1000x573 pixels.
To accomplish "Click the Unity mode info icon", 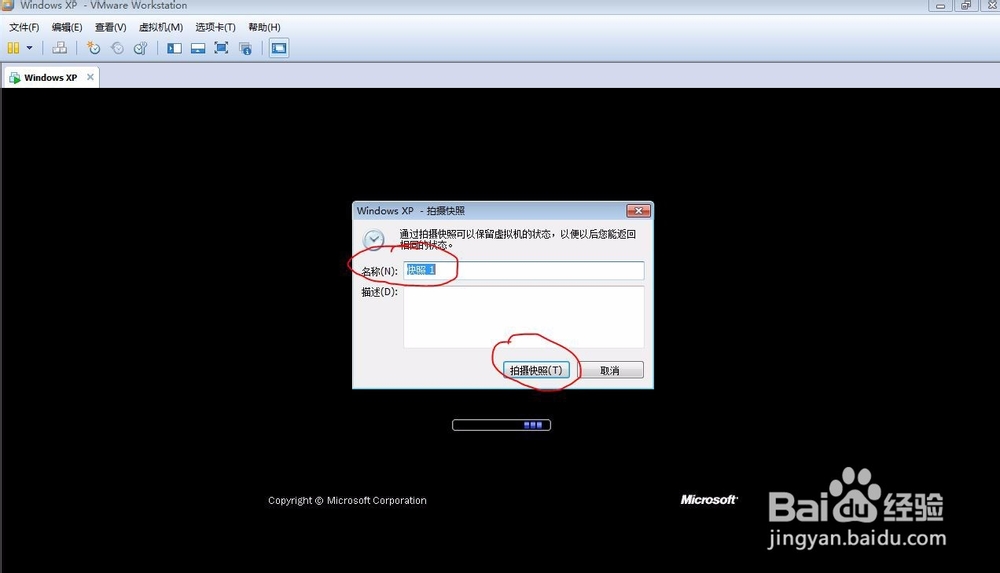I will (x=246, y=48).
